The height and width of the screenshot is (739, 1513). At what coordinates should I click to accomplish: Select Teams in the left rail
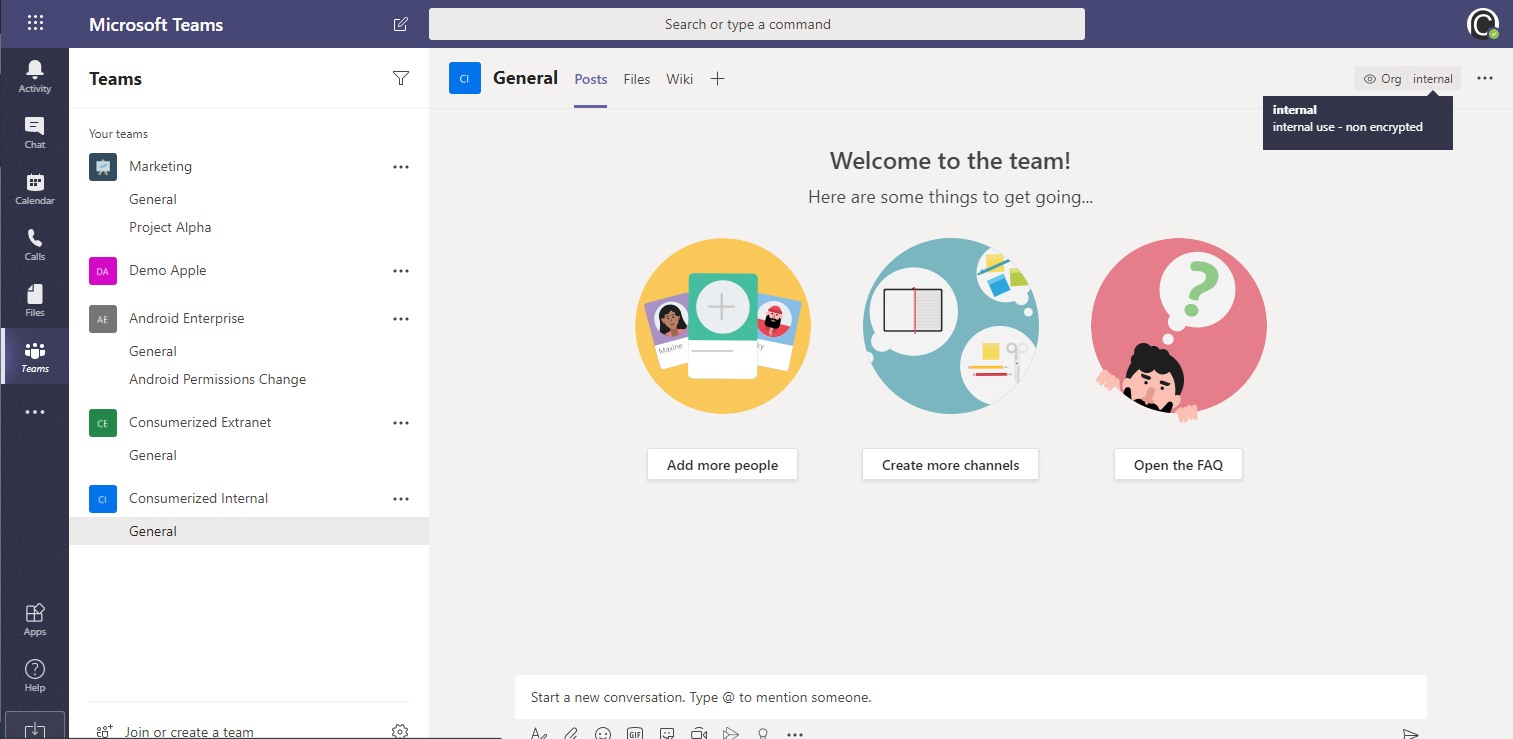35,356
